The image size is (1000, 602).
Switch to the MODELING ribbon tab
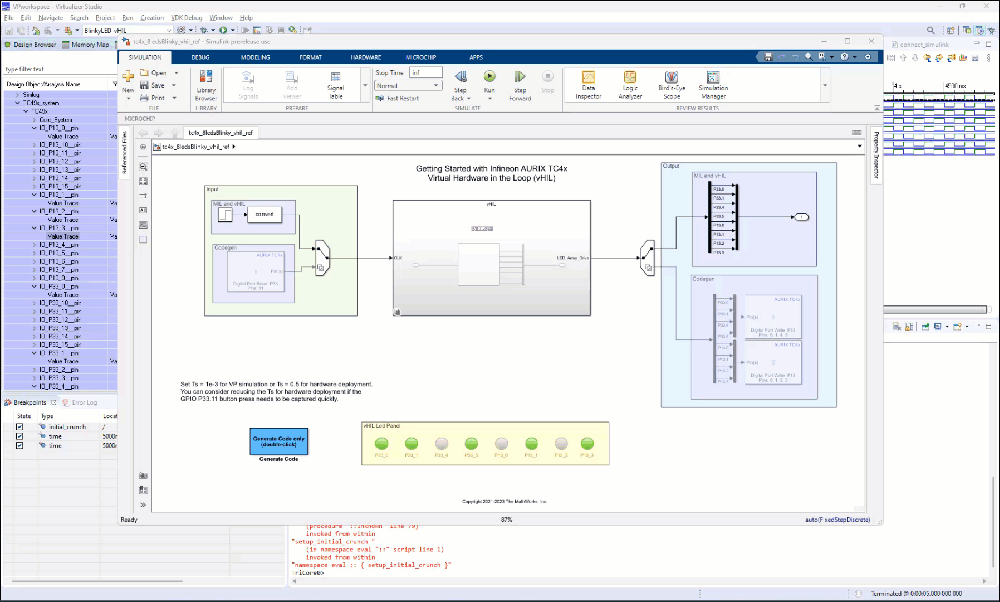point(255,58)
